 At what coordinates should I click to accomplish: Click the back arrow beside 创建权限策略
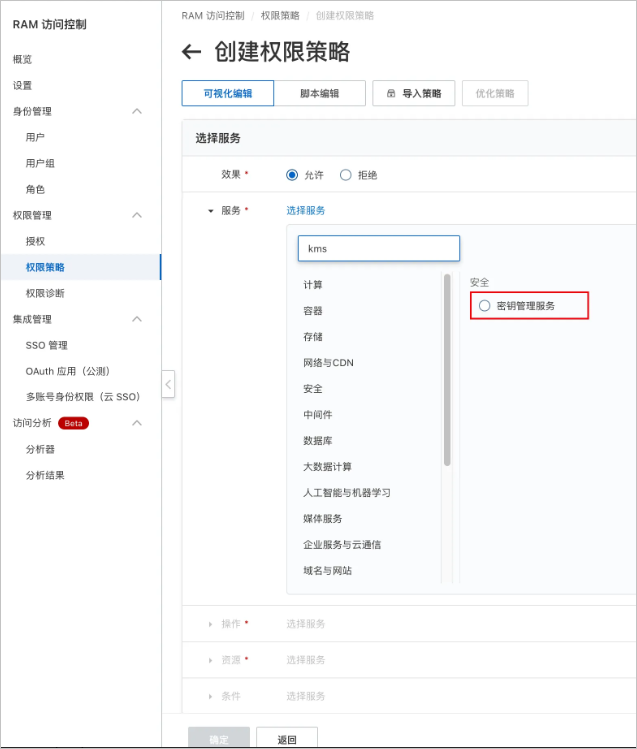tap(191, 52)
